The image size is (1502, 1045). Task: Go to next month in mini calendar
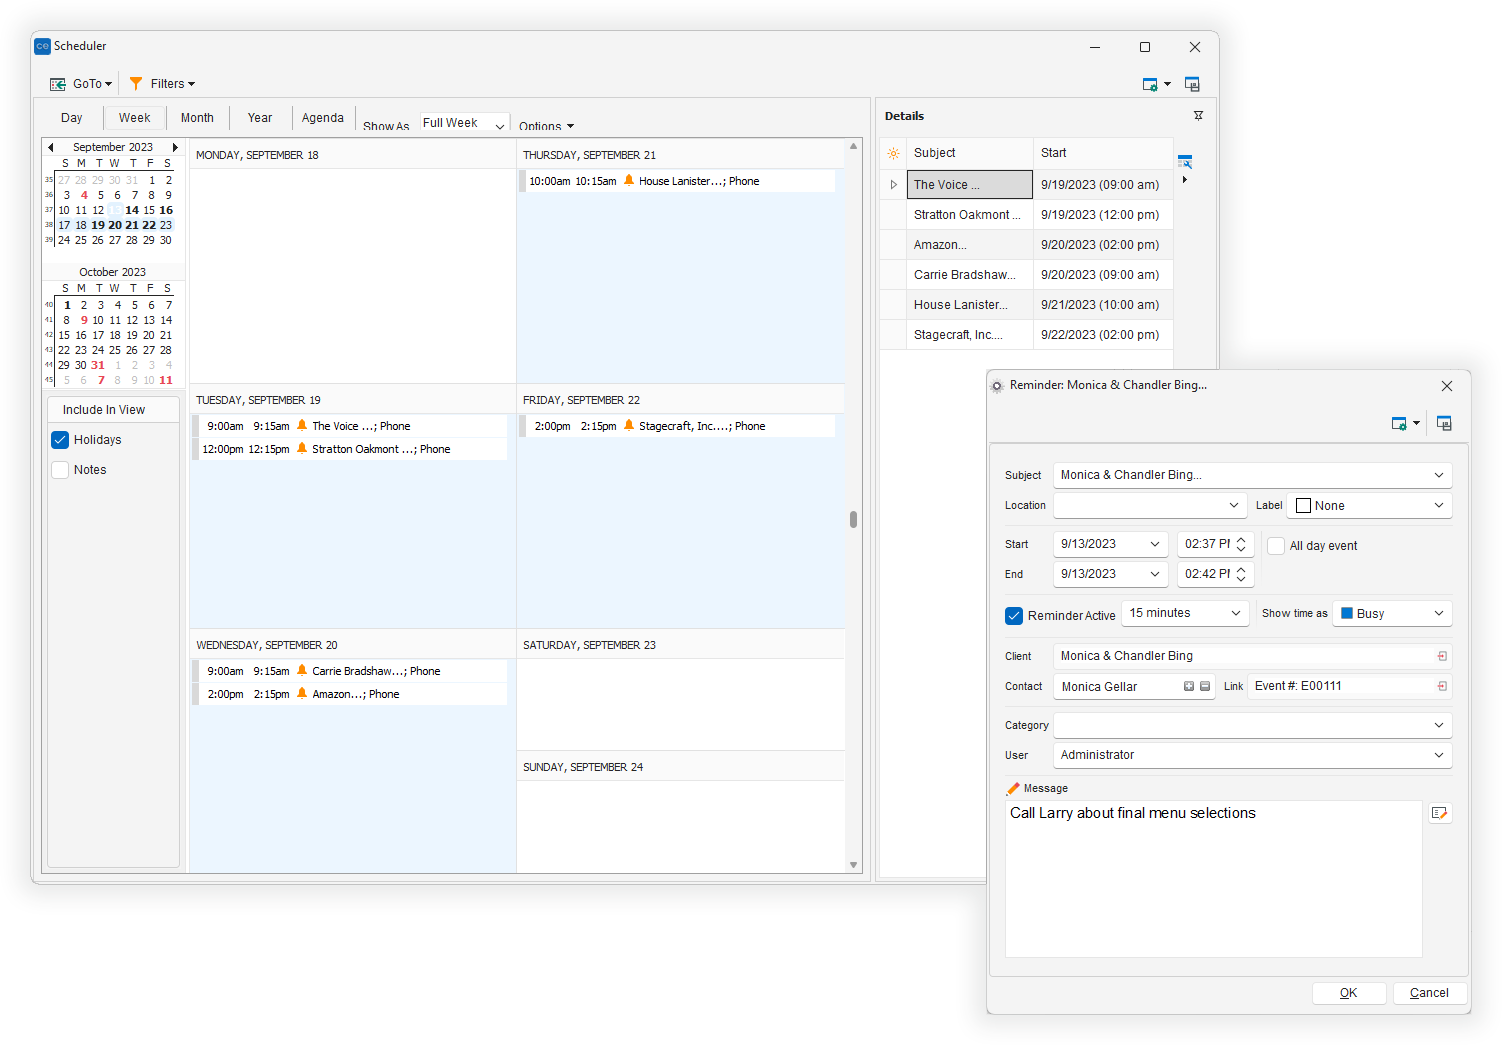pyautogui.click(x=175, y=147)
